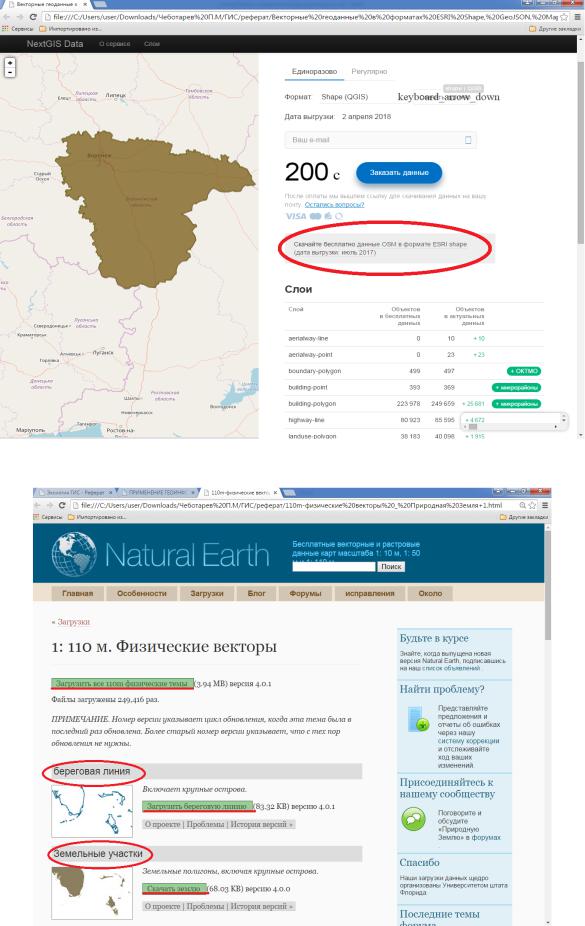
Task: Open Особенности in Natural Earth menu
Action: [142, 594]
